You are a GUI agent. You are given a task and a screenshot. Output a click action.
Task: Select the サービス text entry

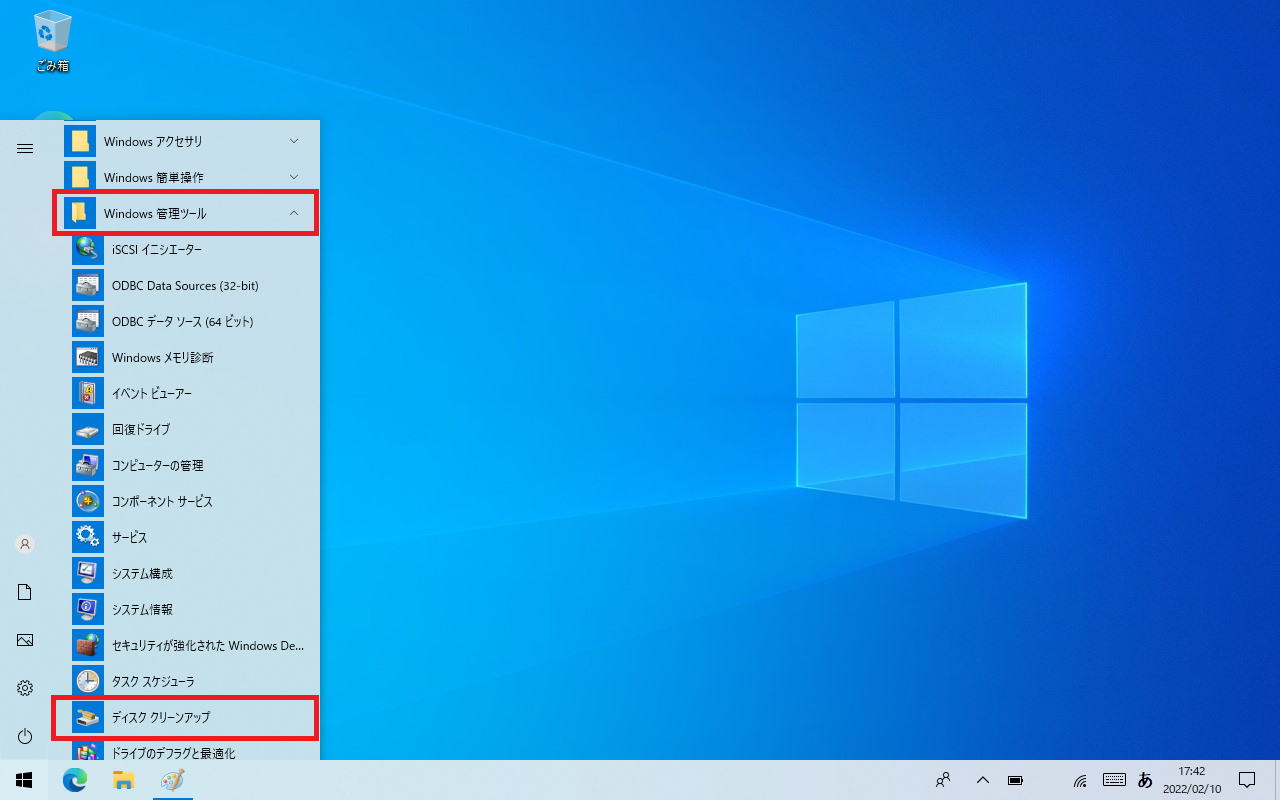[130, 537]
